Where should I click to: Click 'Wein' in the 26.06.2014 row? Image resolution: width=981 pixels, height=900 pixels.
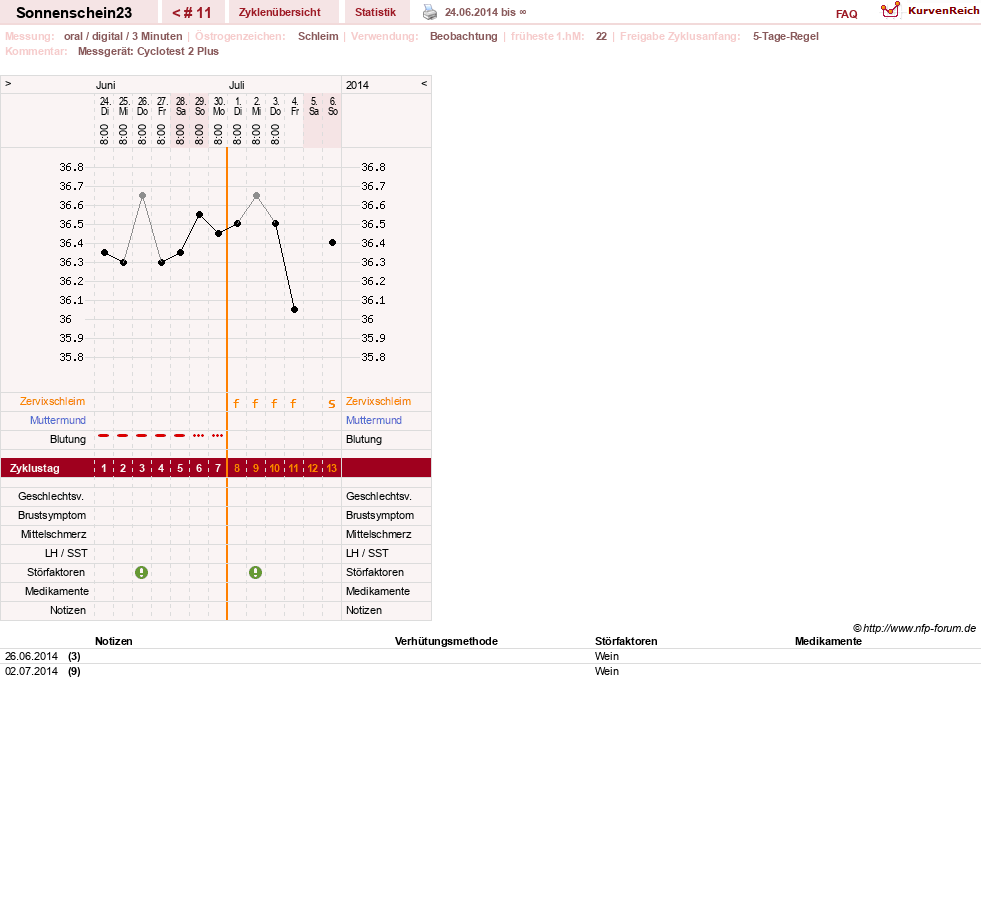[607, 656]
